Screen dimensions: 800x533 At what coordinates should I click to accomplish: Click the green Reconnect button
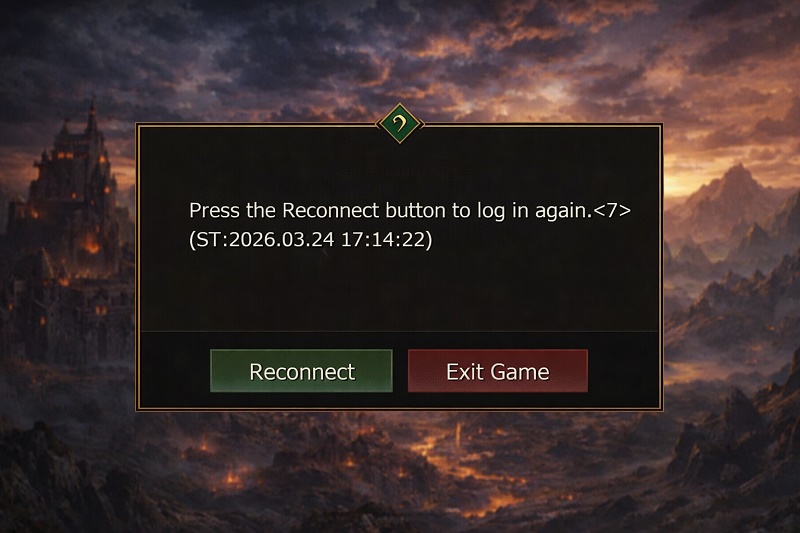point(301,371)
